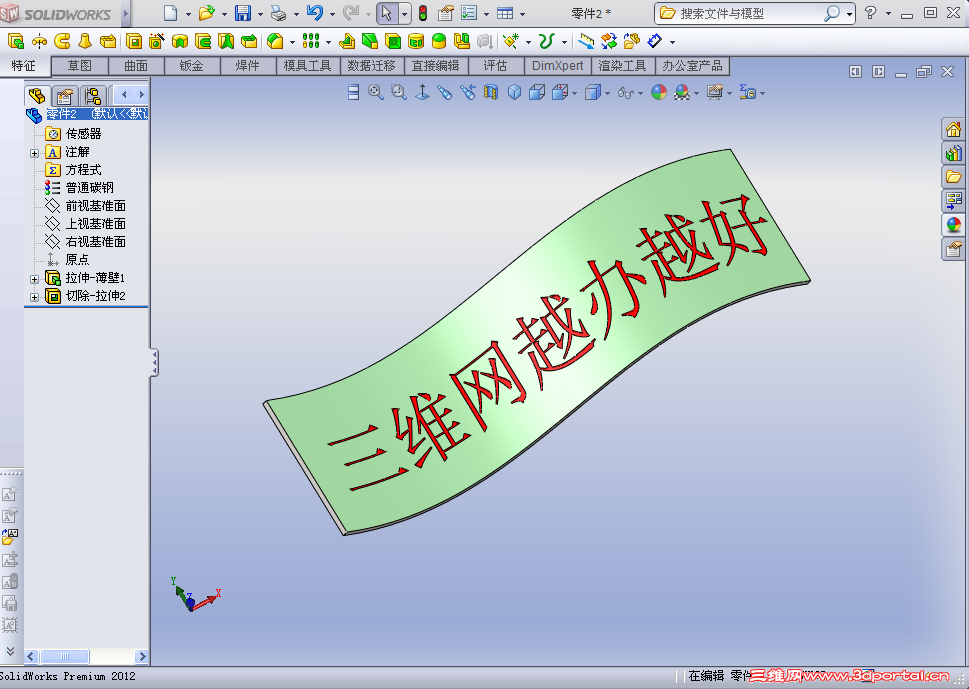Open the Display Style dropdown arrow
969x689 pixels.
pos(607,93)
